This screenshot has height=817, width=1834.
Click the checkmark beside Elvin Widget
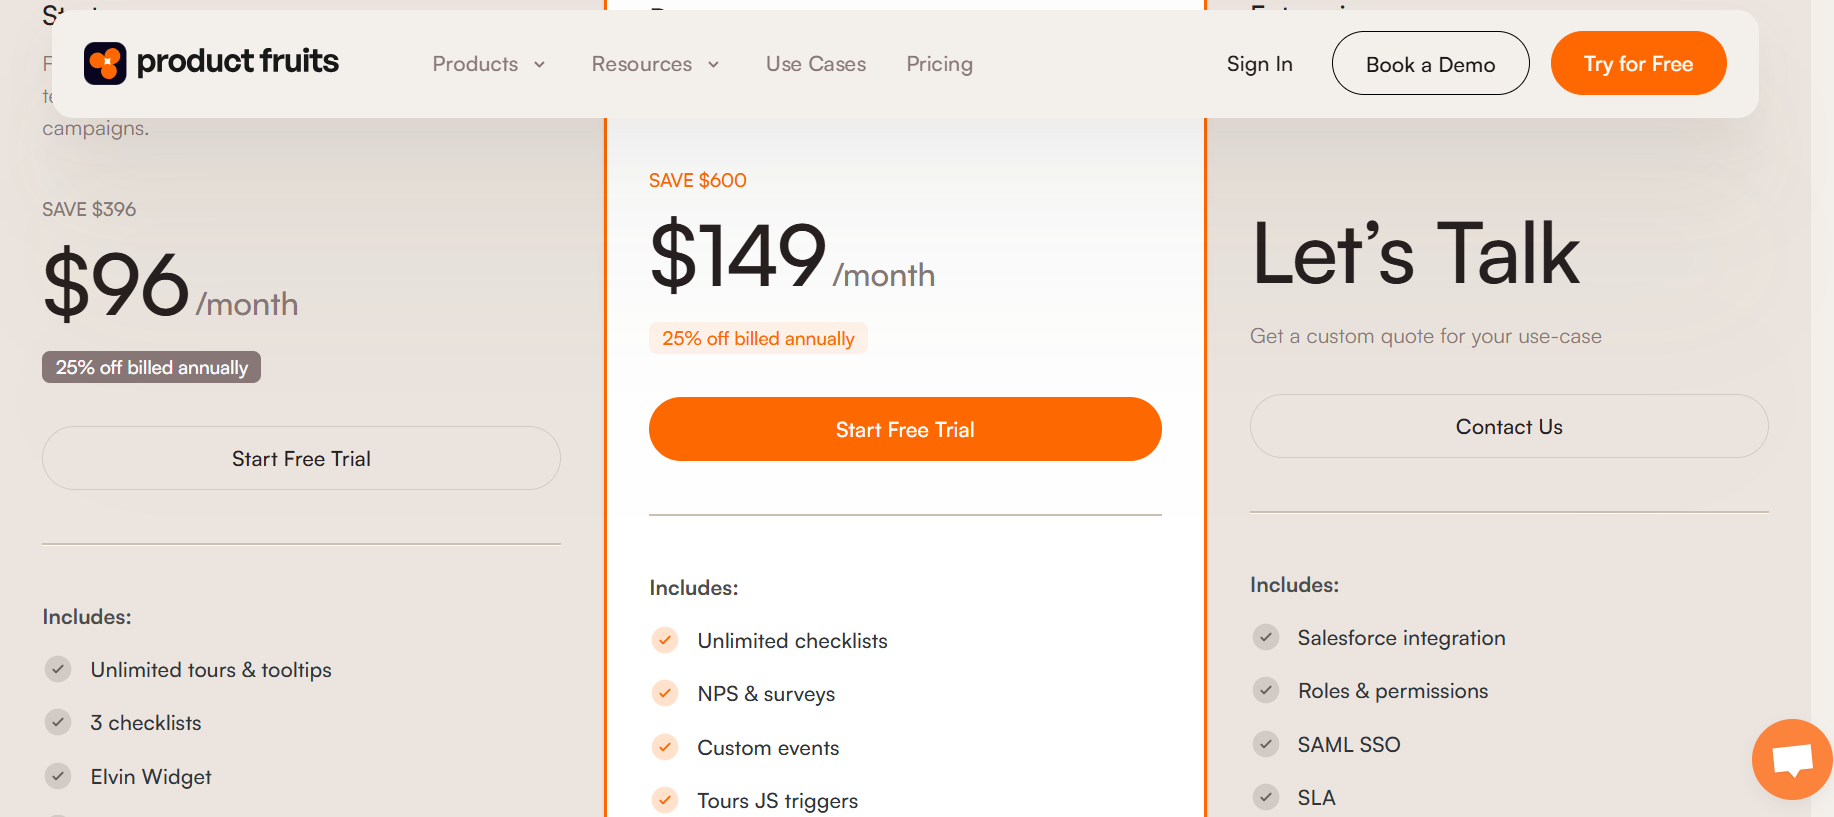click(x=57, y=776)
